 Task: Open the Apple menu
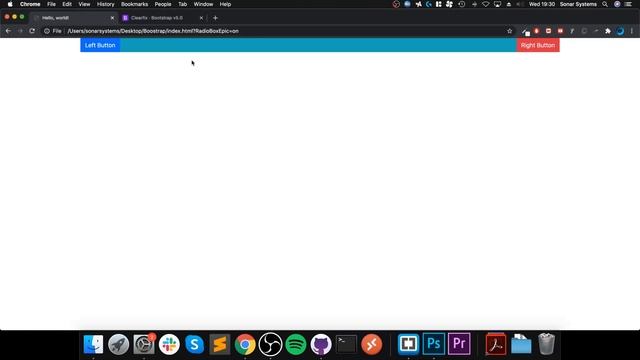click(10, 4)
